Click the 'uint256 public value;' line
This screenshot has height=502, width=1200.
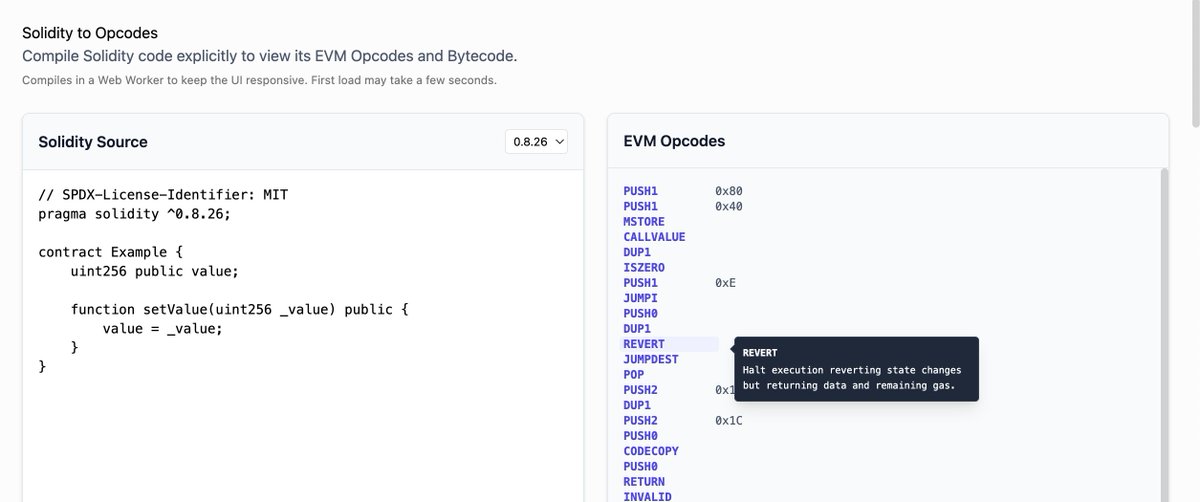point(155,271)
